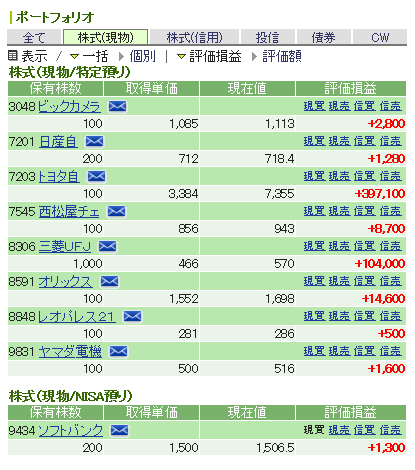Click 信売 for 三菱UFJ
This screenshot has height=470, width=415.
click(390, 246)
